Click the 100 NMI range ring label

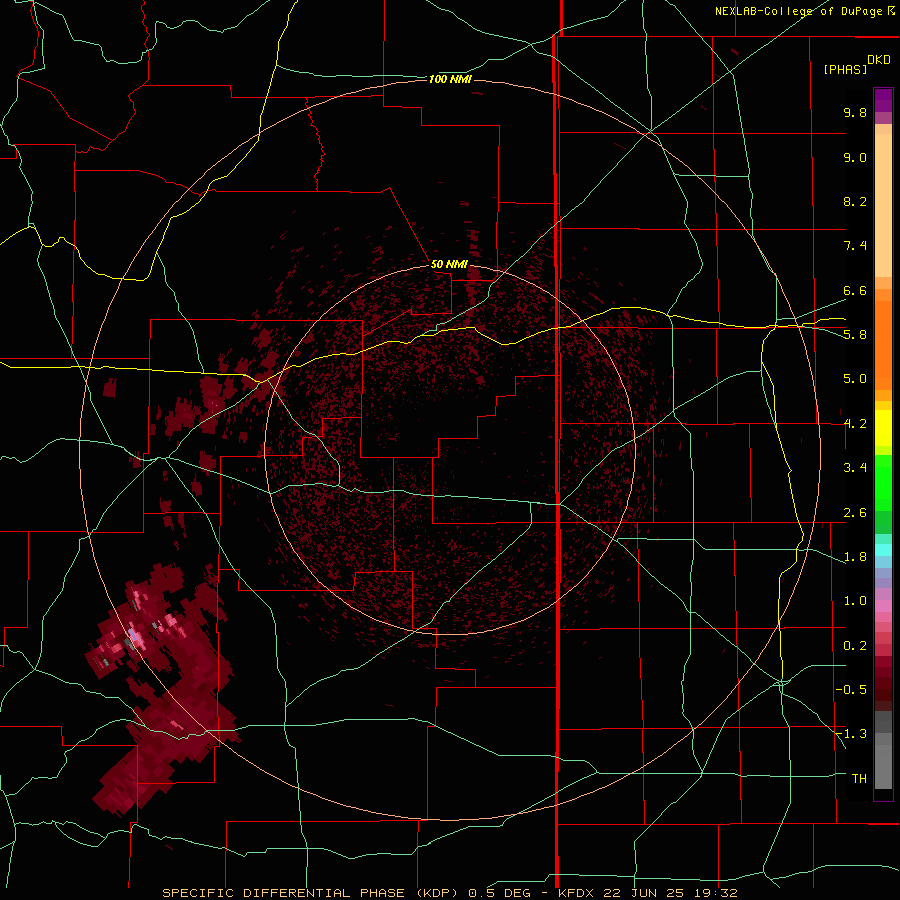pyautogui.click(x=450, y=79)
